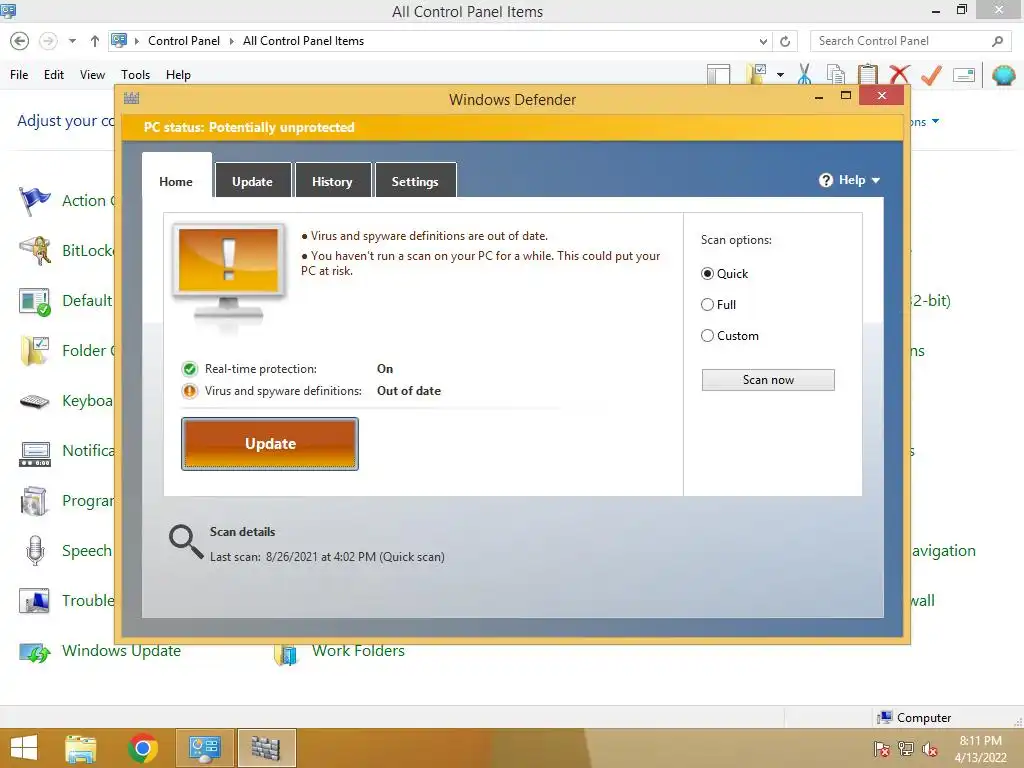Start the scan with Scan now
This screenshot has height=768, width=1024.
tap(768, 380)
